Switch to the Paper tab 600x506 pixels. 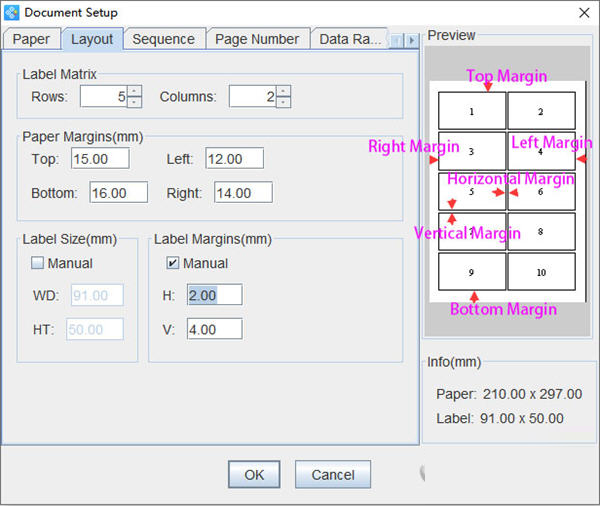(31, 39)
